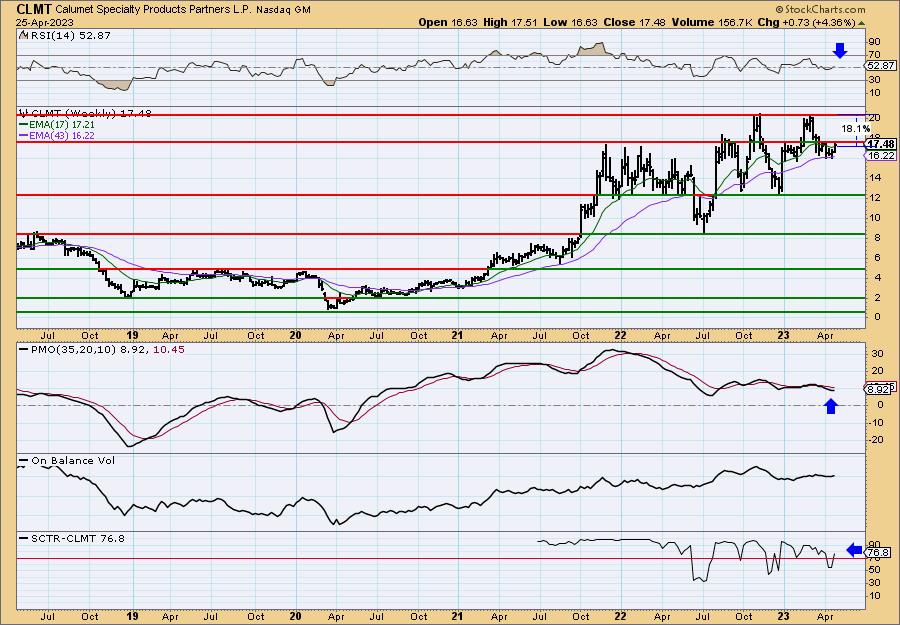The image size is (900, 625).
Task: Click the CLMT ticker symbol in the header
Action: pos(34,9)
